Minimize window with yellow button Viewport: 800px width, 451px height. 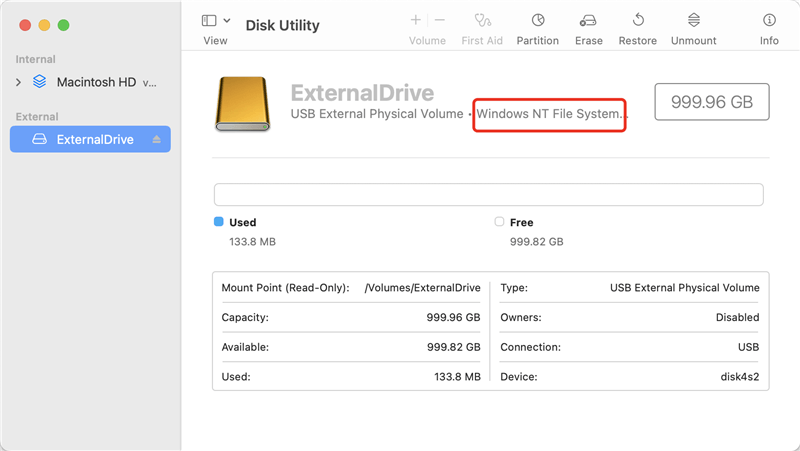coord(44,25)
